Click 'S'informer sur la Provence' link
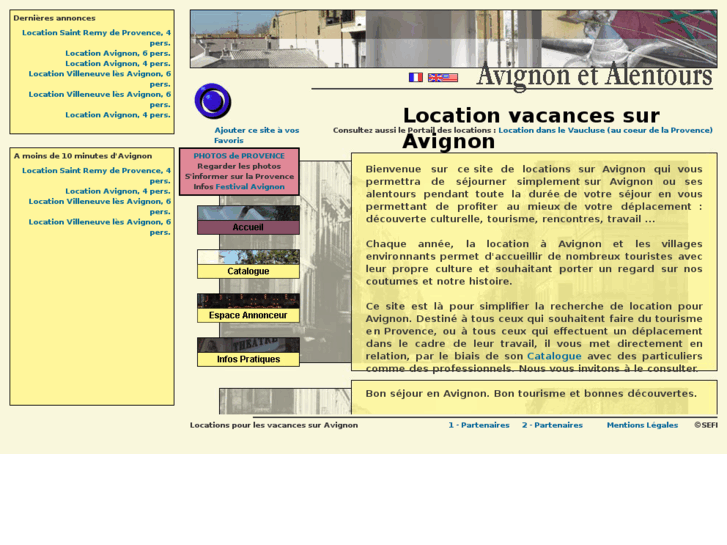727x545 pixels. click(x=239, y=176)
